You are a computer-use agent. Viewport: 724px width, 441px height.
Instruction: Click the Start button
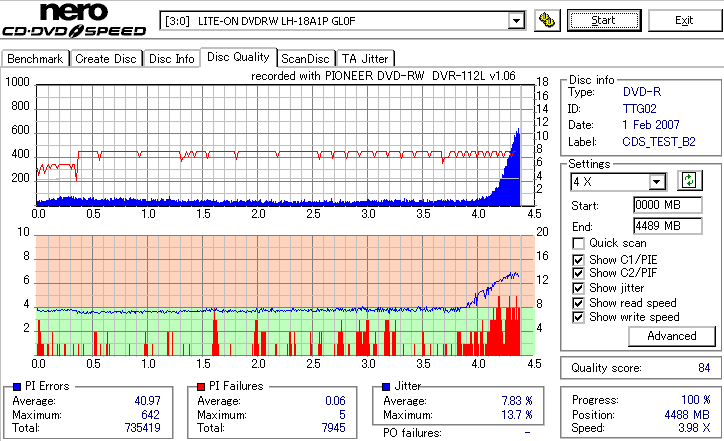point(604,20)
